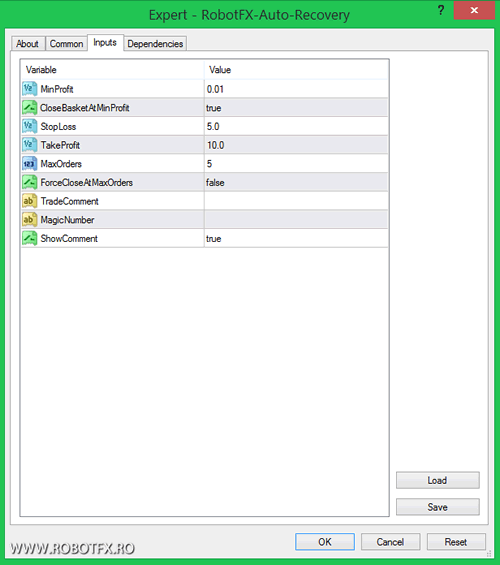The width and height of the screenshot is (500, 565).
Task: Click the ForceCloseAtMaxOrders value false
Action: [x=215, y=183]
